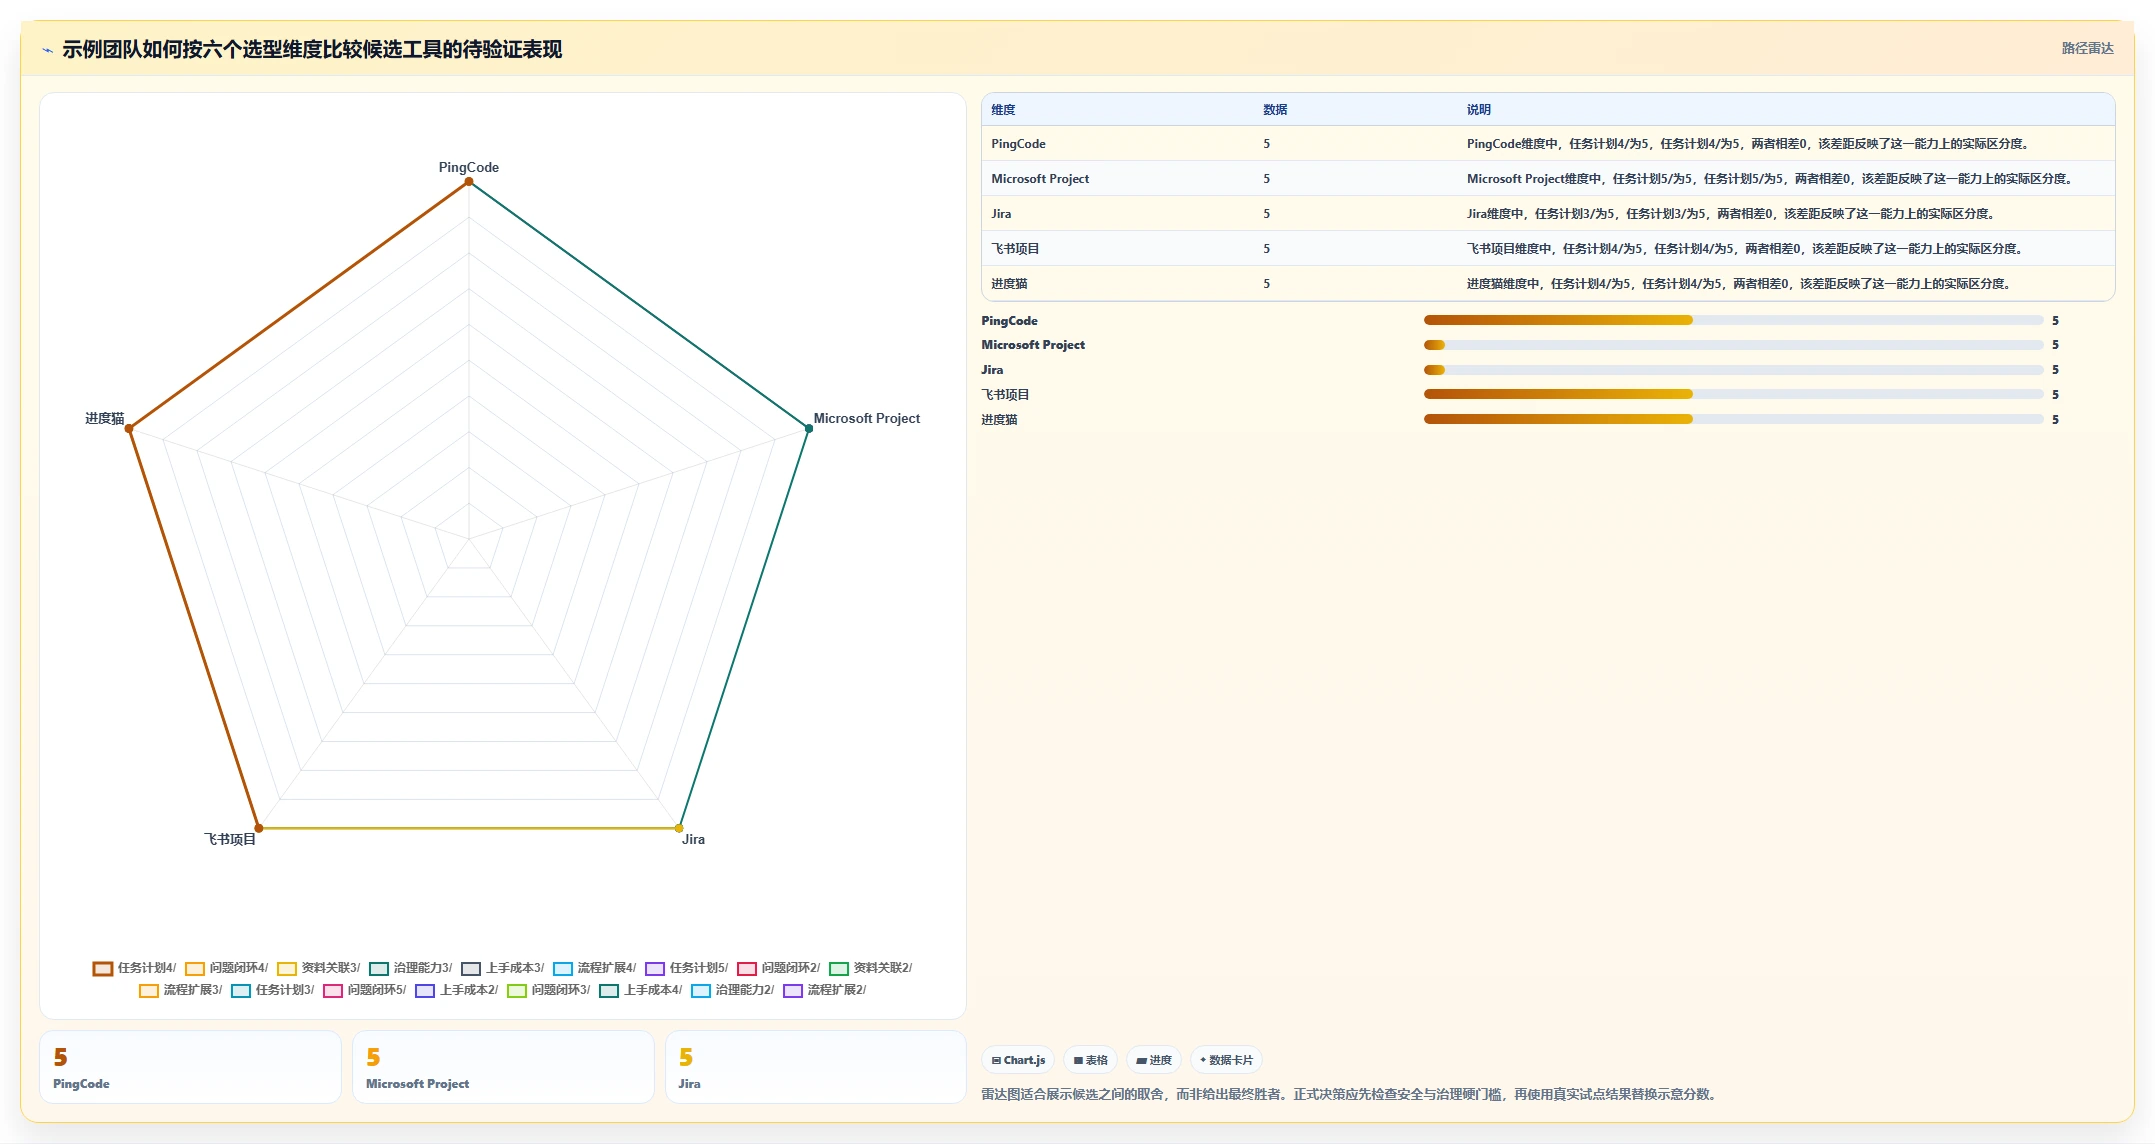Viewport: 2155px width, 1144px height.
Task: Click the Chart.js chip
Action: point(1018,1060)
